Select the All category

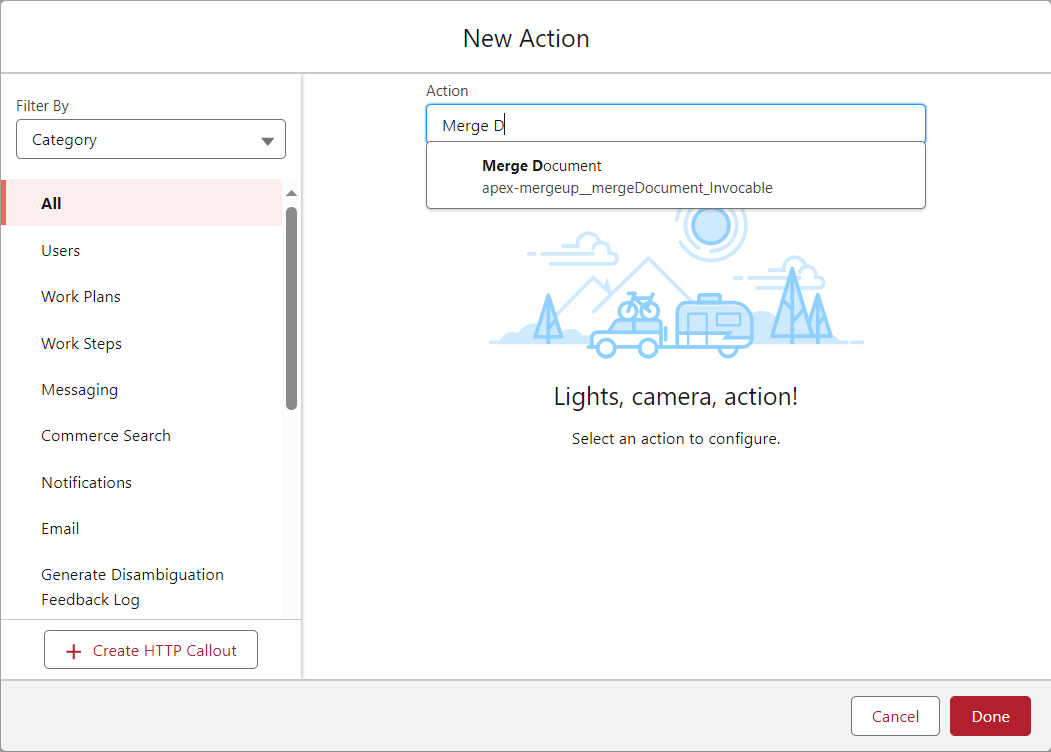click(142, 203)
